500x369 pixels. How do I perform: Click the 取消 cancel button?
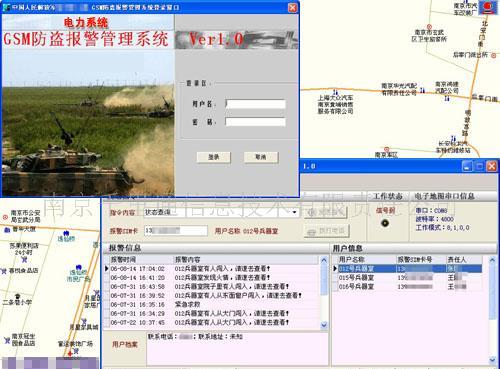pyautogui.click(x=261, y=157)
